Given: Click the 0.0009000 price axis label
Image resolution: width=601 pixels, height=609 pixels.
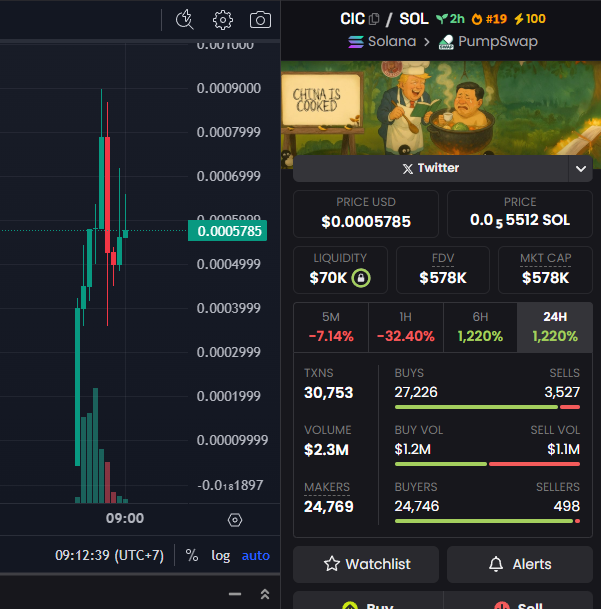Looking at the screenshot, I should click(229, 88).
